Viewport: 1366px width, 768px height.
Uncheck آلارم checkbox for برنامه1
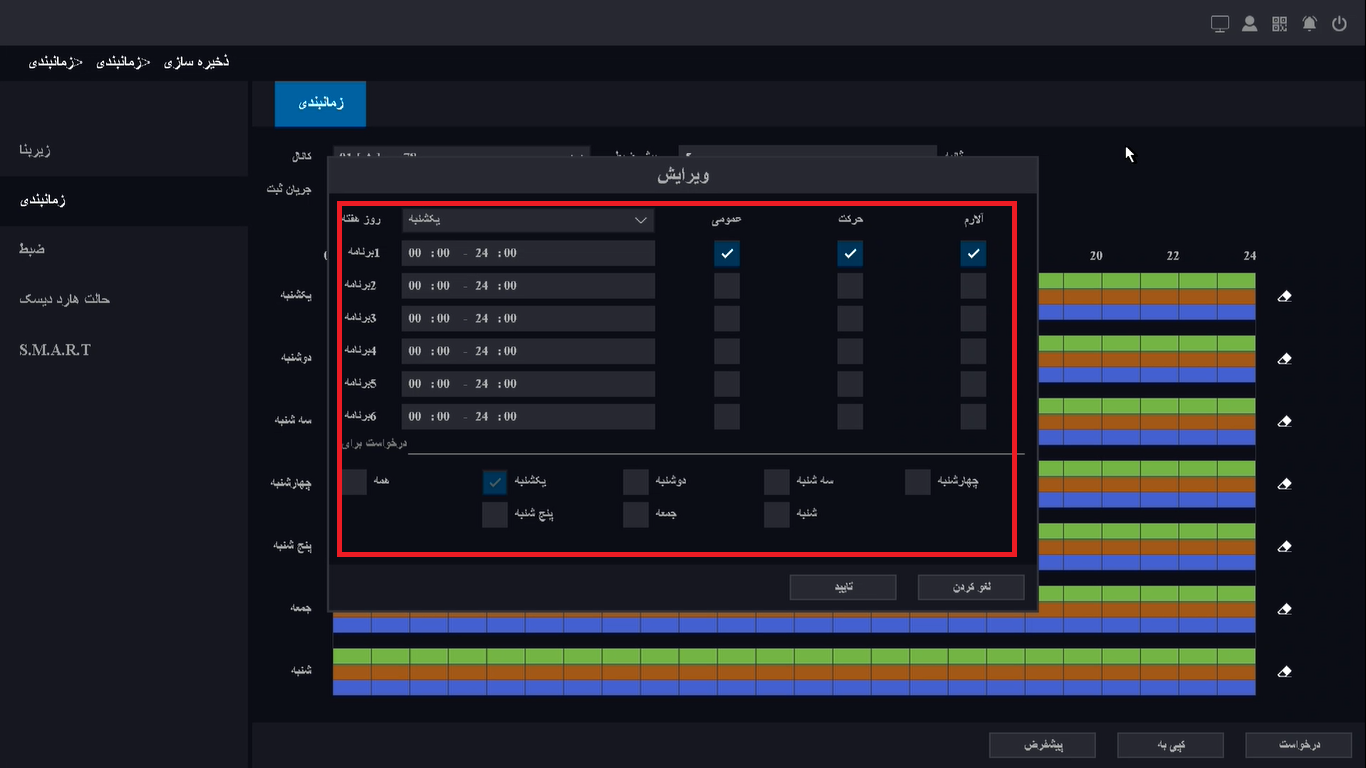[x=973, y=254]
